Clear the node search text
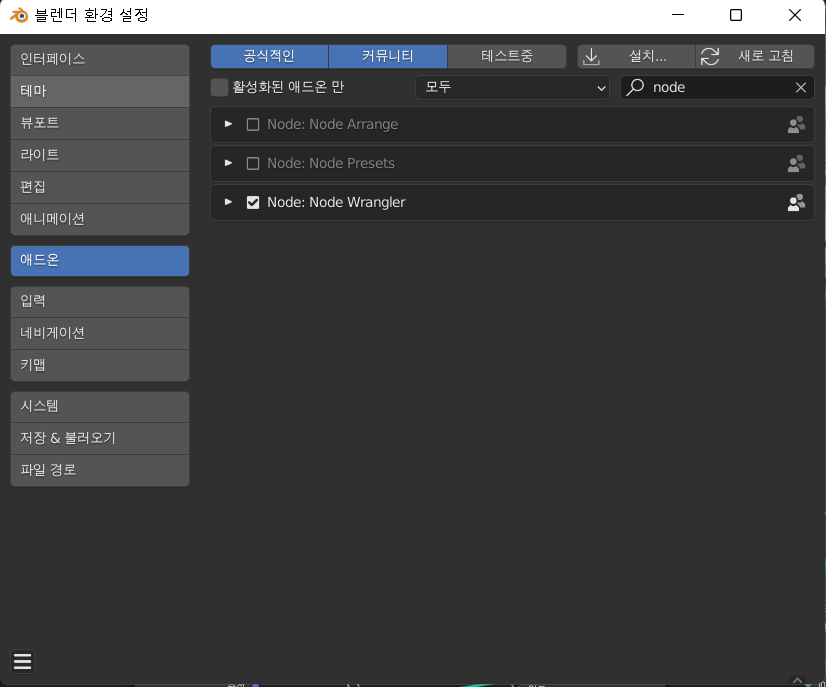Viewport: 826px width, 687px height. click(801, 87)
